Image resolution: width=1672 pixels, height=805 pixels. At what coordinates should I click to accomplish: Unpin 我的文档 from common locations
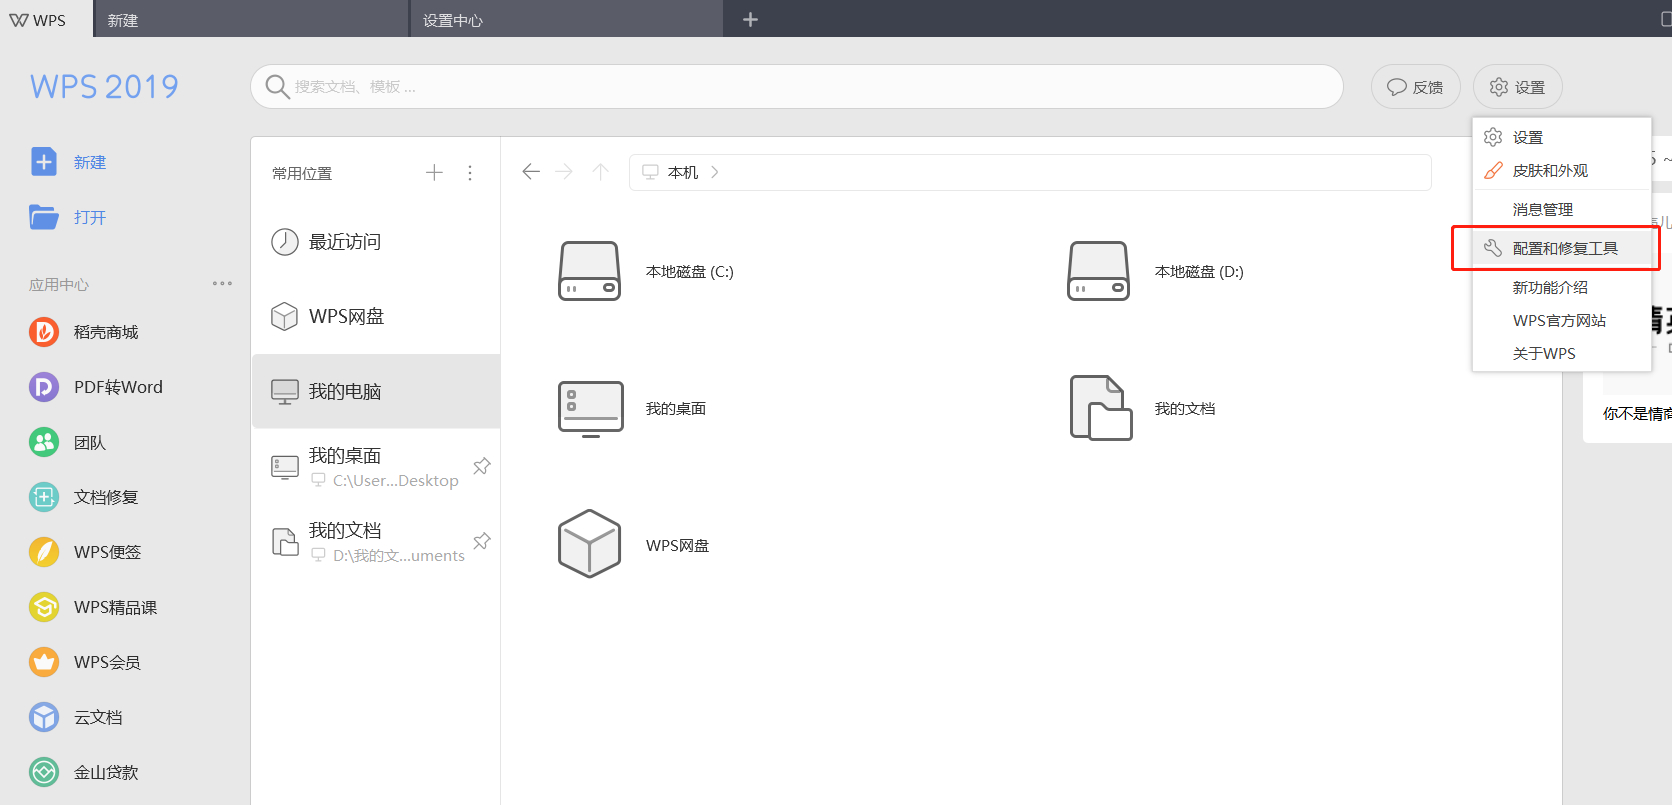click(482, 541)
